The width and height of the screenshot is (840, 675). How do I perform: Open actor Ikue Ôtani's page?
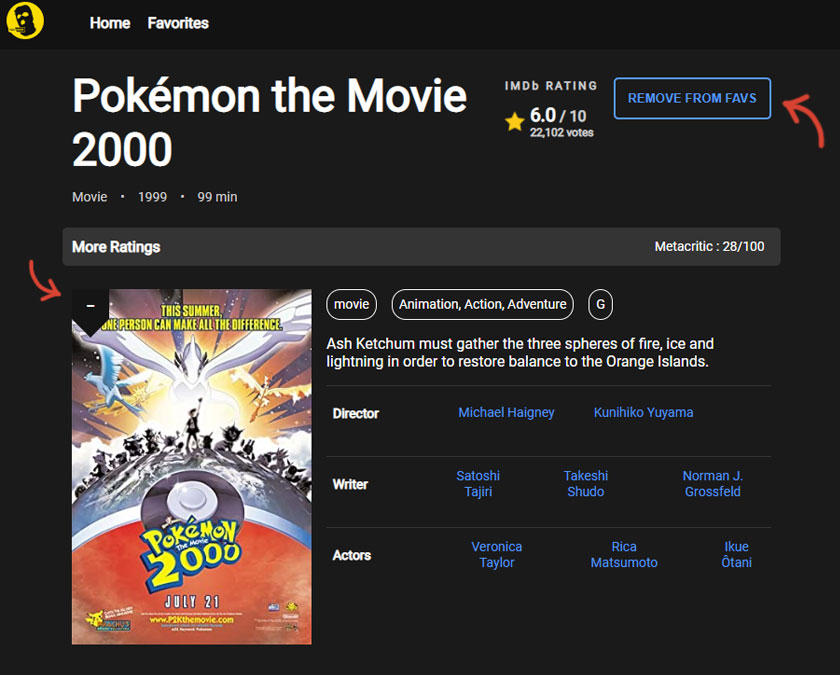click(x=737, y=554)
